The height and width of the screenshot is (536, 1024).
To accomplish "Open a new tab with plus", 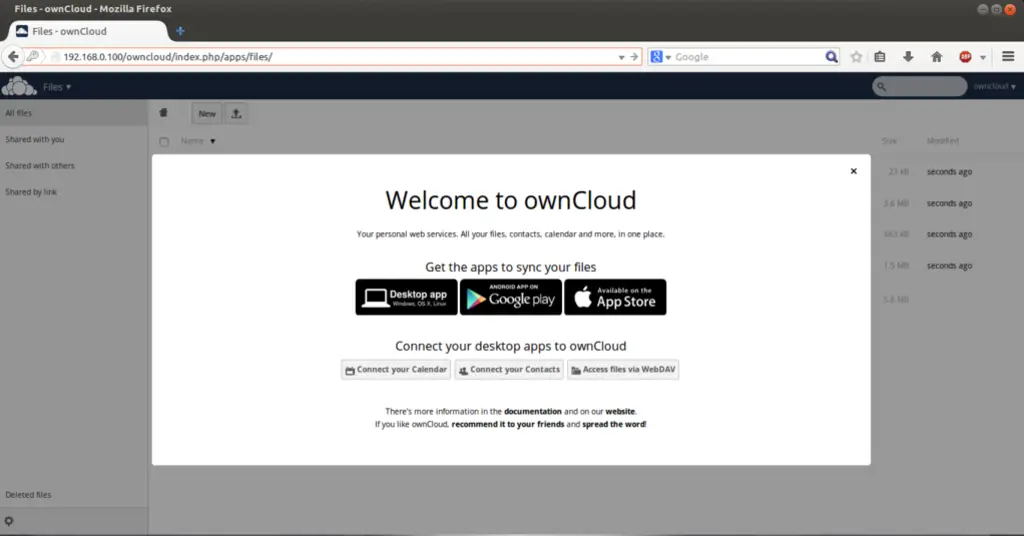I will 180,31.
